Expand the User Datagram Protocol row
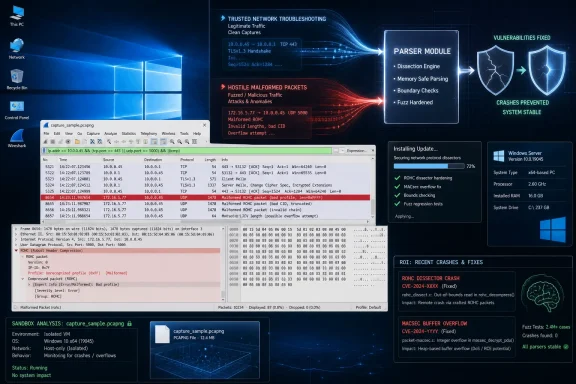 (16, 244)
